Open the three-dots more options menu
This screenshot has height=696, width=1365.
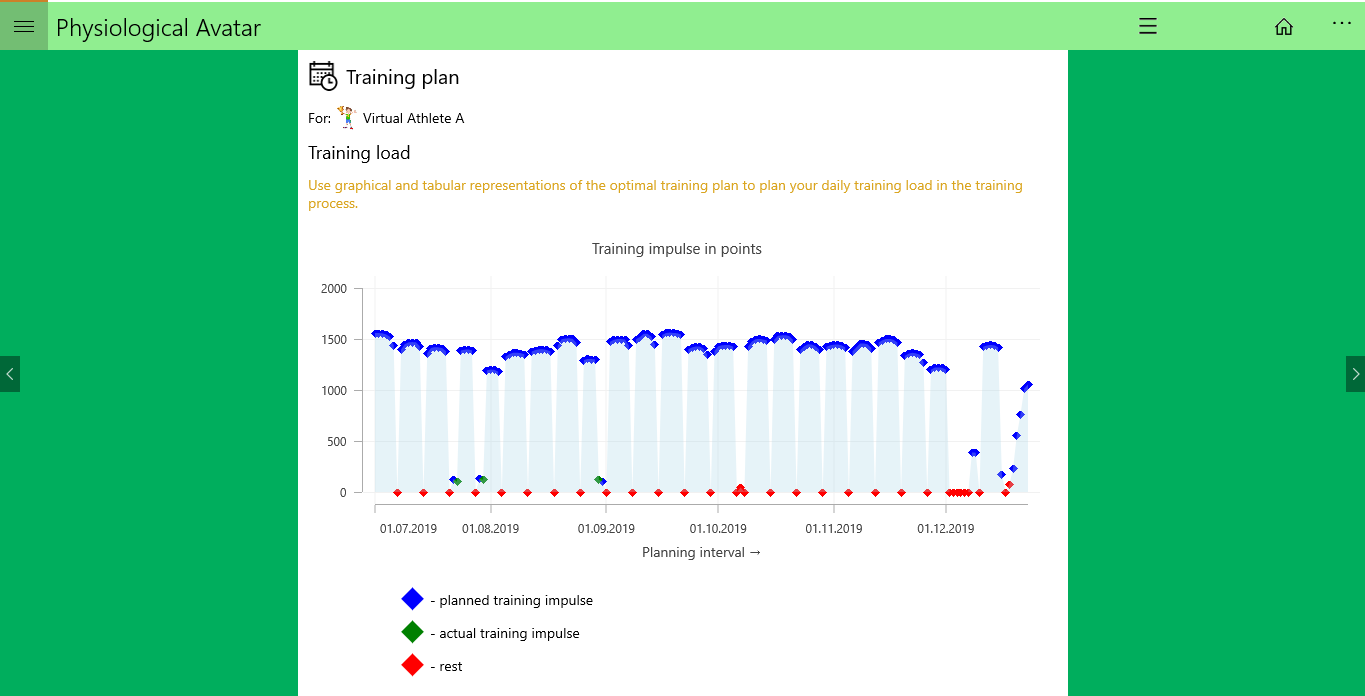(1341, 23)
